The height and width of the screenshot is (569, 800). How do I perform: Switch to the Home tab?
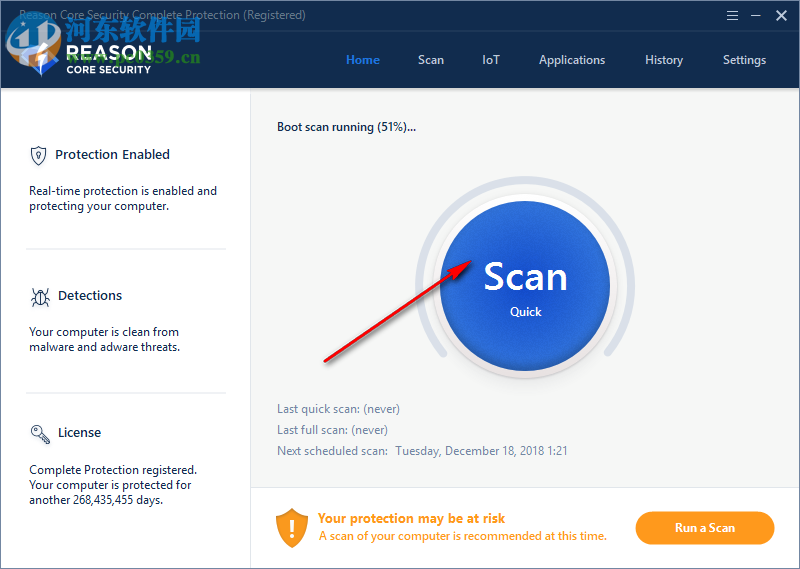point(363,60)
